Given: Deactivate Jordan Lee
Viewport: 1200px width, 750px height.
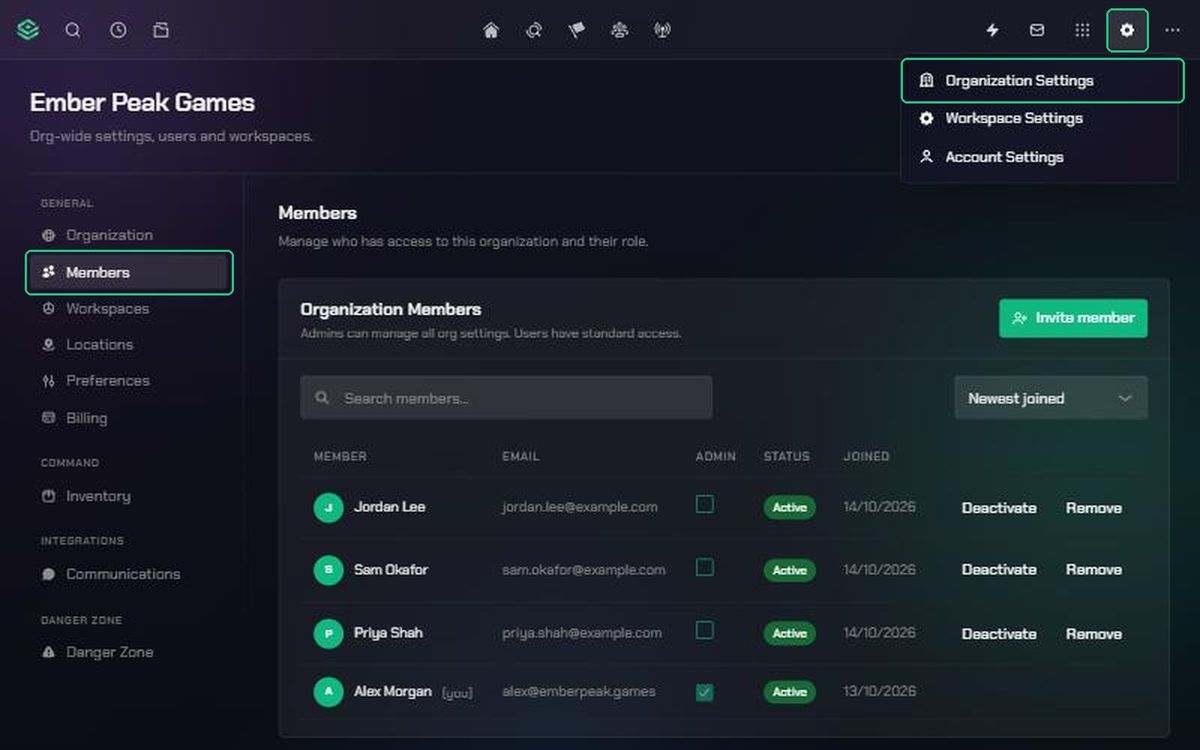Looking at the screenshot, I should pyautogui.click(x=999, y=508).
